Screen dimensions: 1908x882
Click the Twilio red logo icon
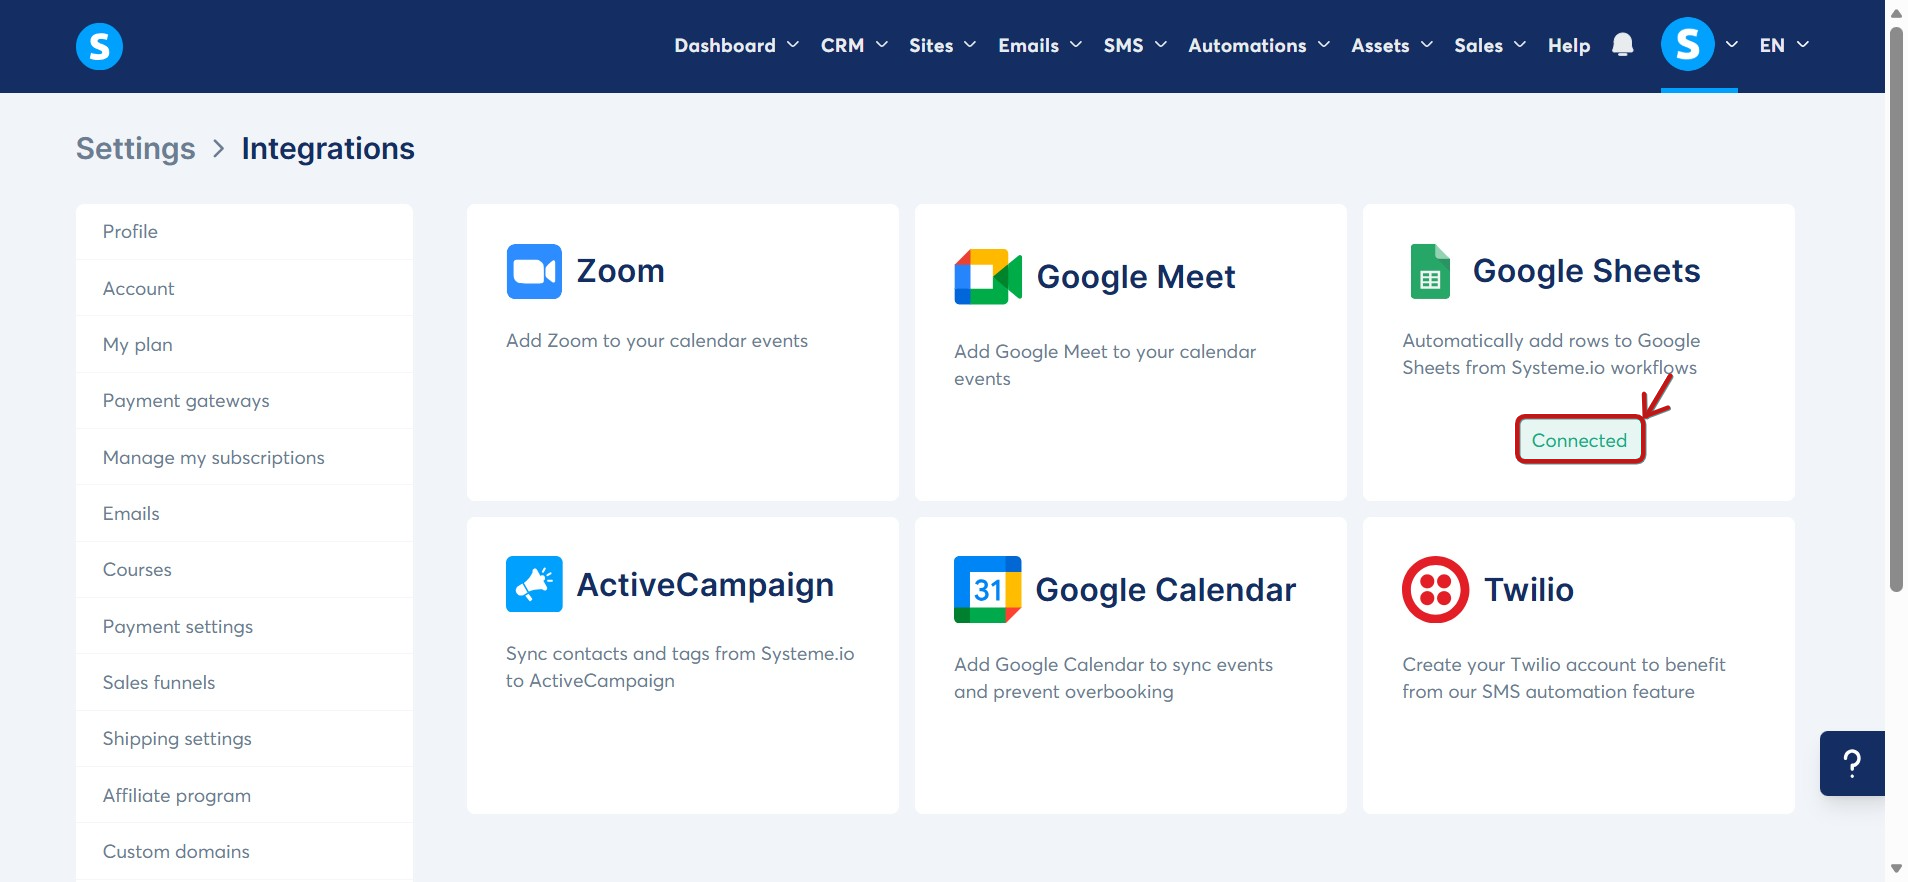coord(1435,590)
